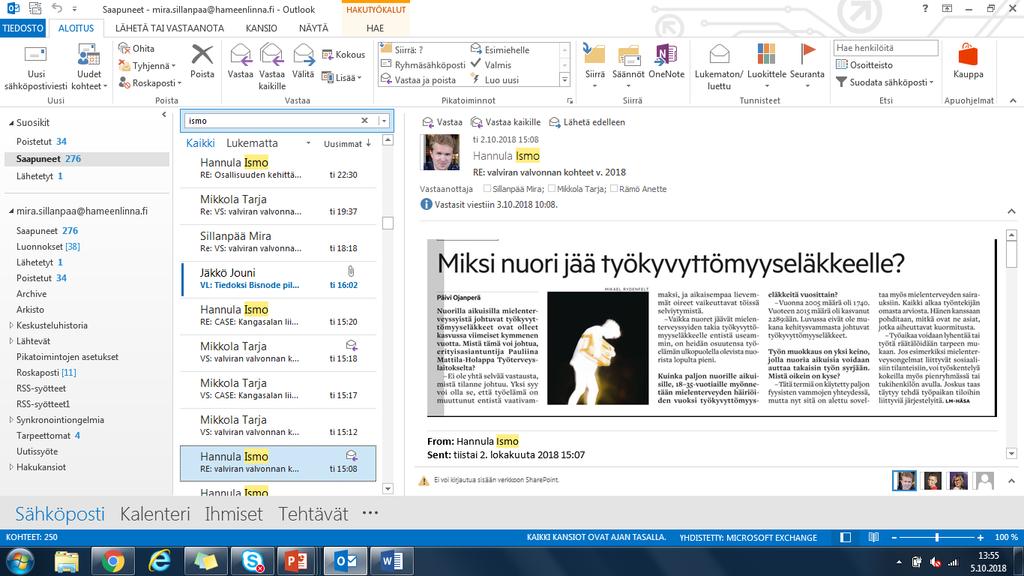The image size is (1024, 576).
Task: Create new email with Uusi sähköpostiviesti
Action: tap(36, 67)
